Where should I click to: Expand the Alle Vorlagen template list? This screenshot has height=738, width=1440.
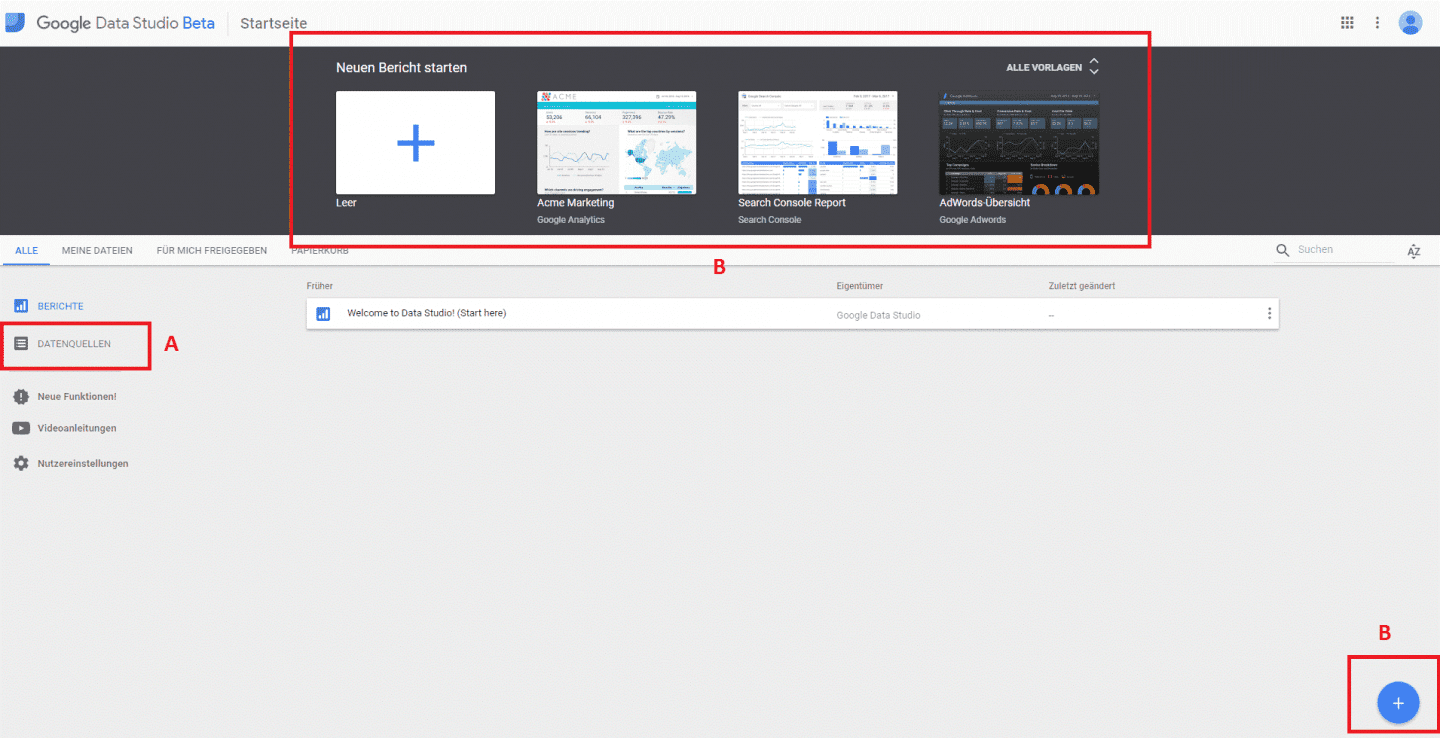1052,67
